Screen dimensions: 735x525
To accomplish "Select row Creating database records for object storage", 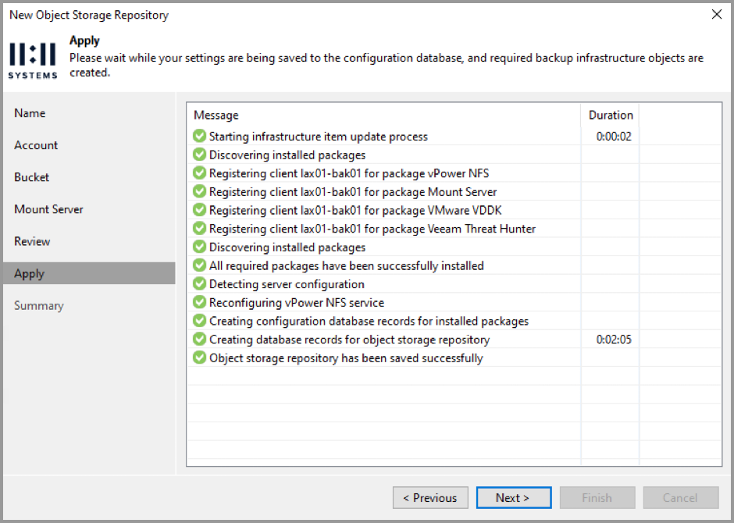I will pos(454,340).
